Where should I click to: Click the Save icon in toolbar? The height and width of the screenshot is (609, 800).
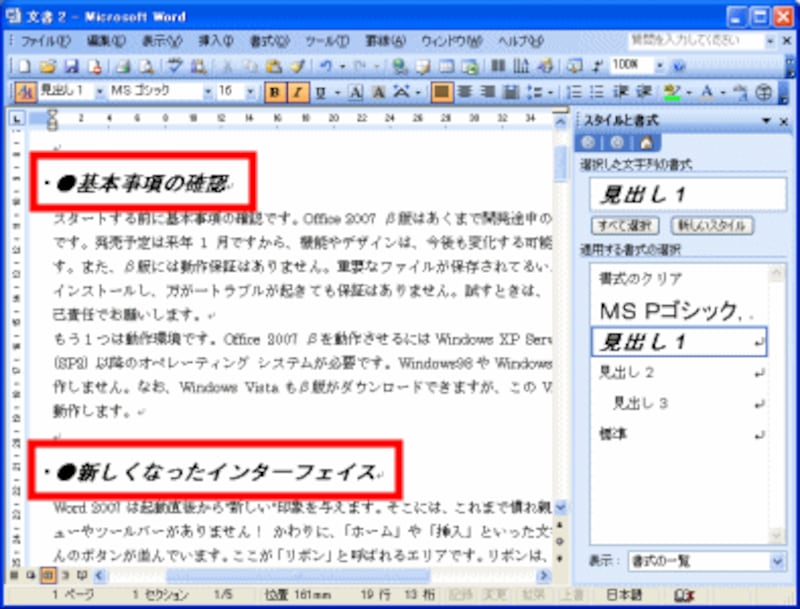[x=71, y=66]
